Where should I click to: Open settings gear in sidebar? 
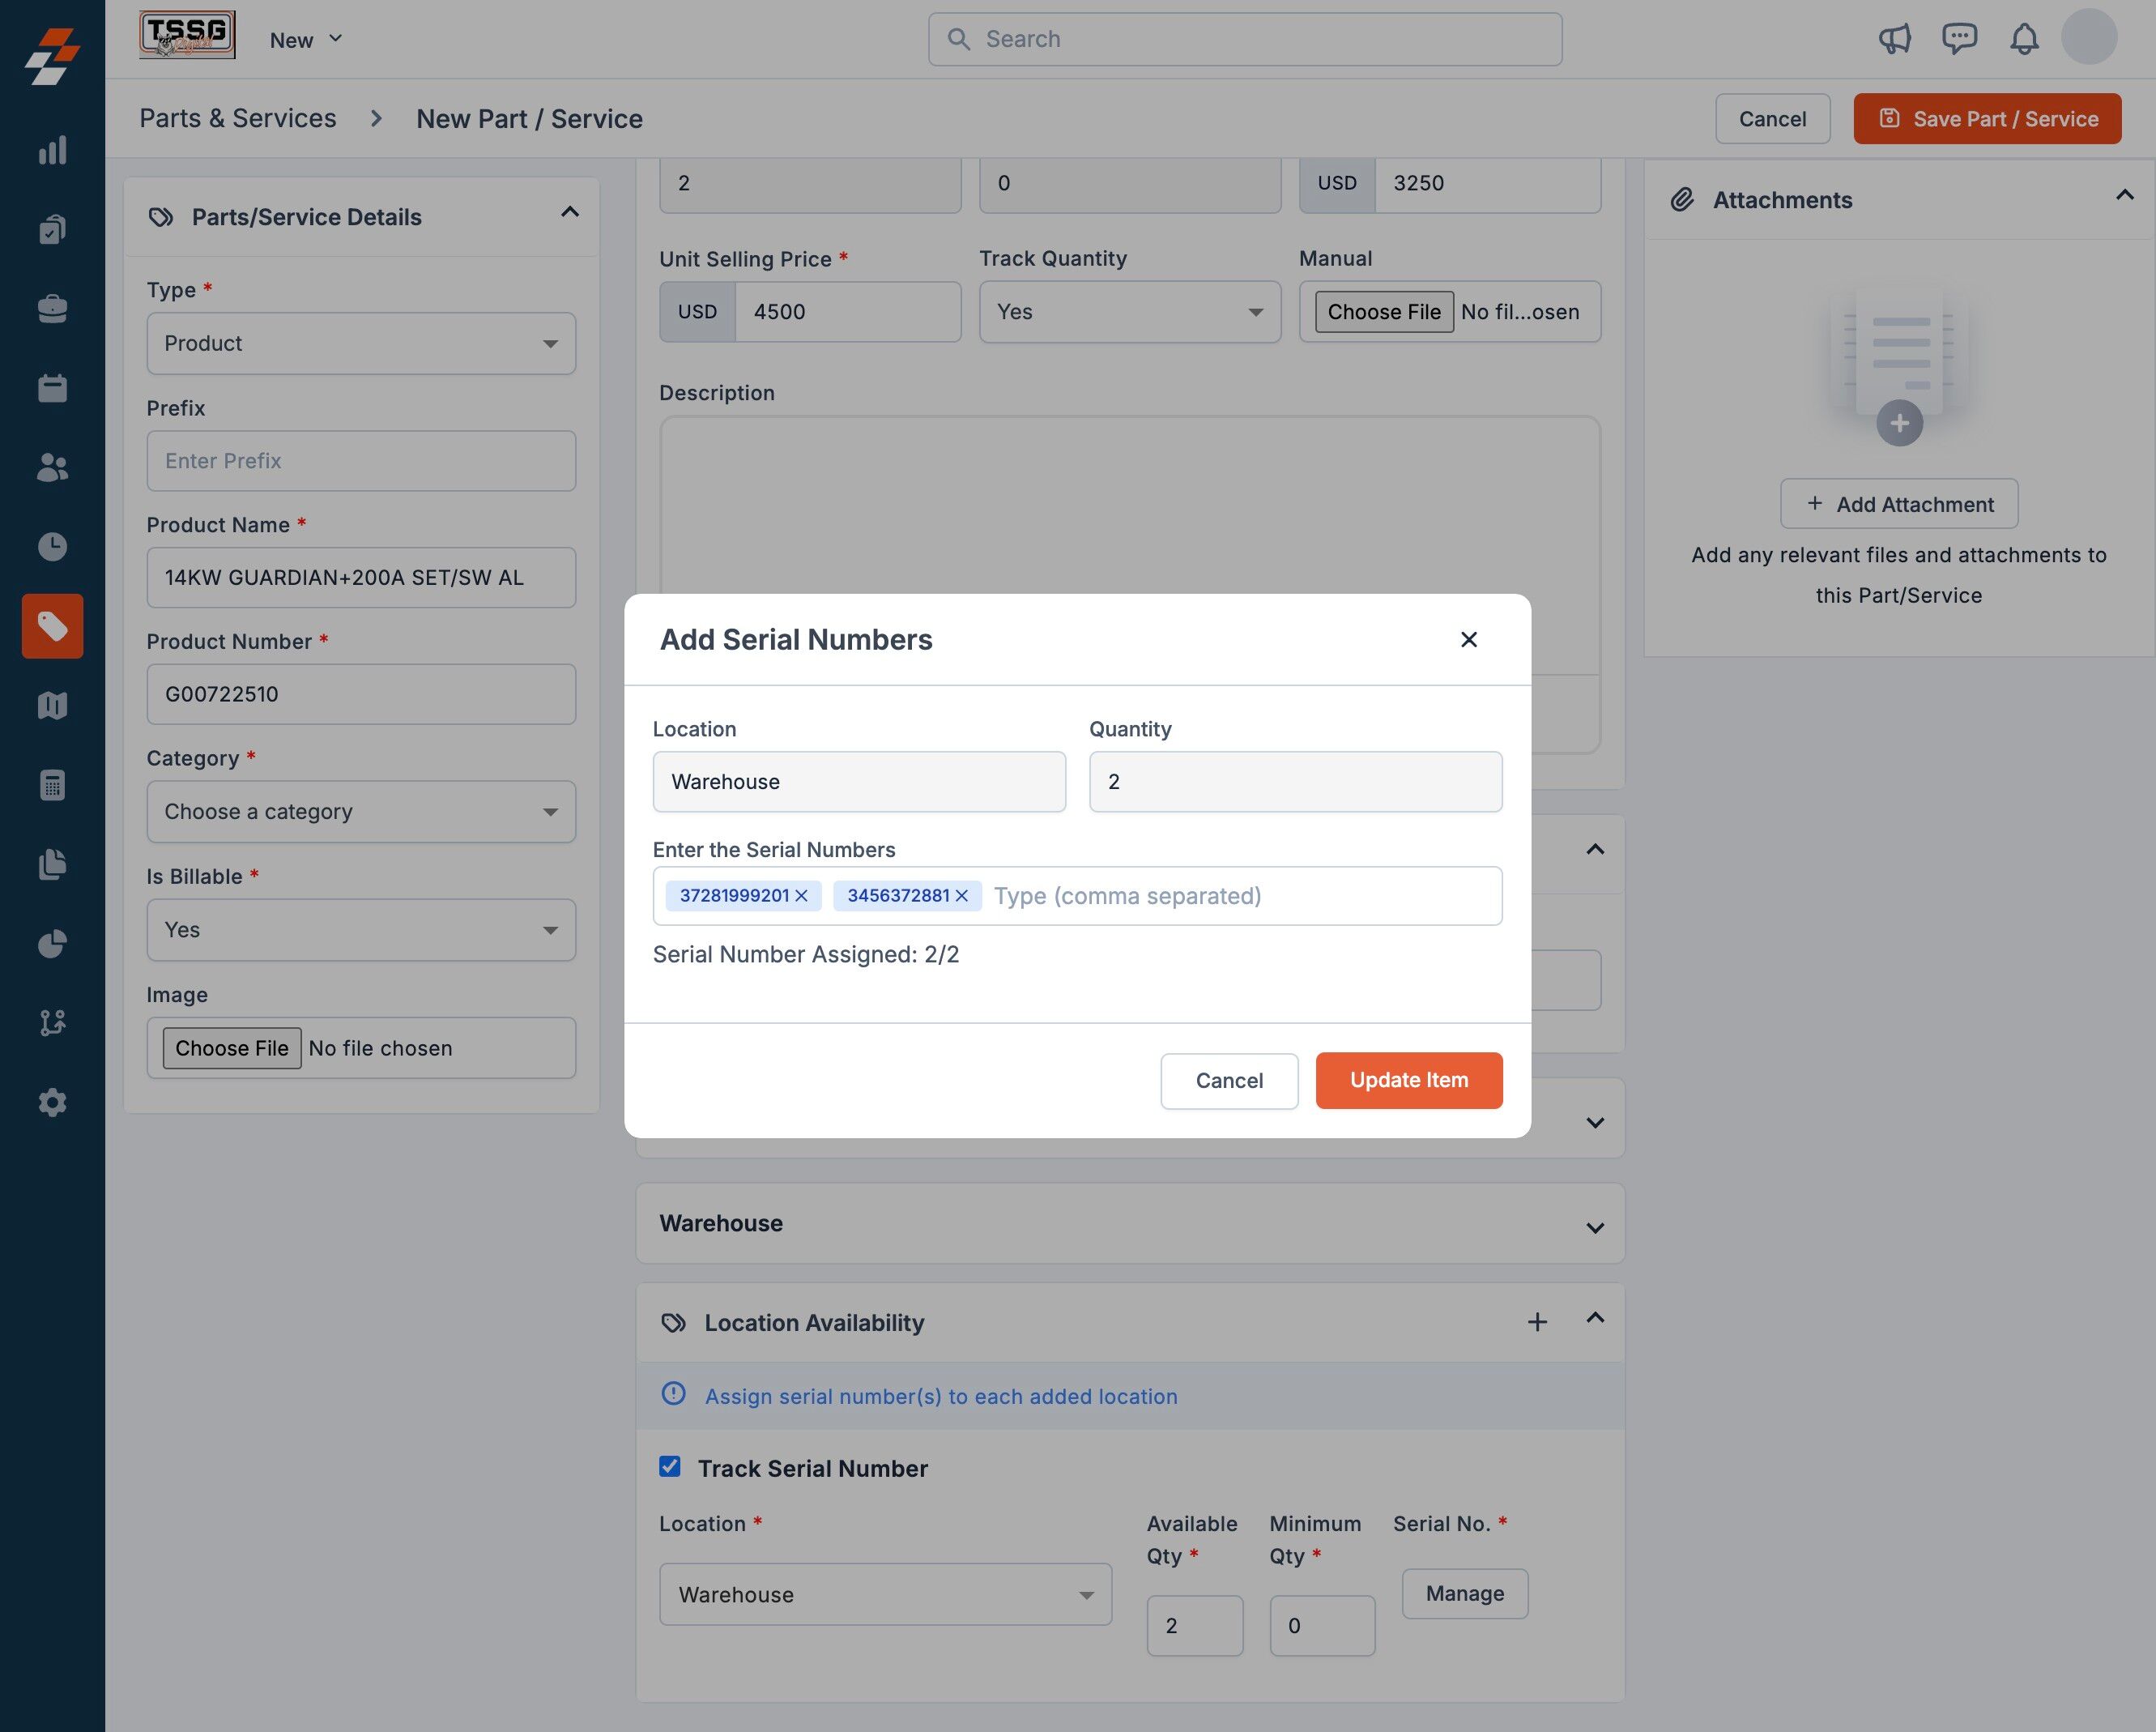click(x=52, y=1102)
